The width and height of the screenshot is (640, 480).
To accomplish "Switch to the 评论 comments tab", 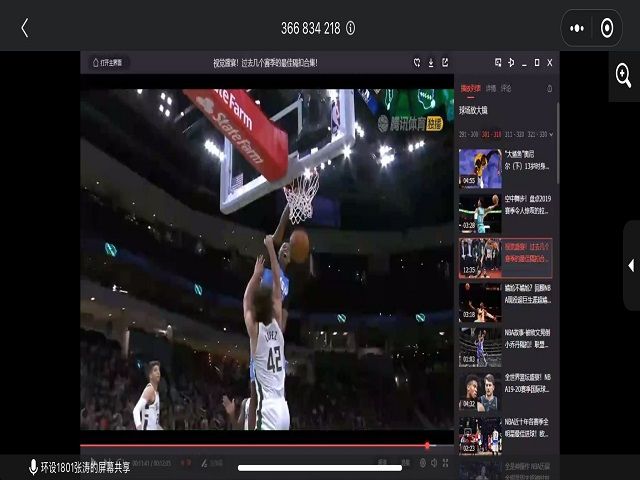I will pyautogui.click(x=506, y=89).
